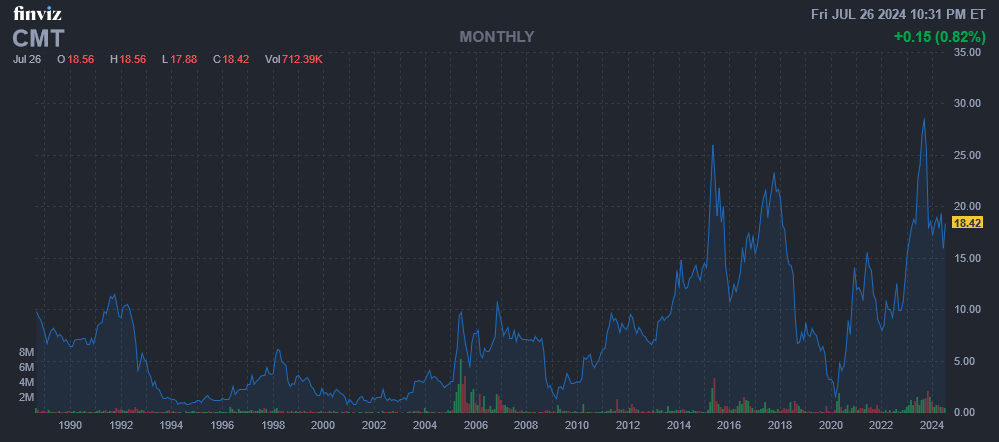Click the chart's highest price peak
Image resolution: width=999 pixels, height=442 pixels.
[x=923, y=119]
